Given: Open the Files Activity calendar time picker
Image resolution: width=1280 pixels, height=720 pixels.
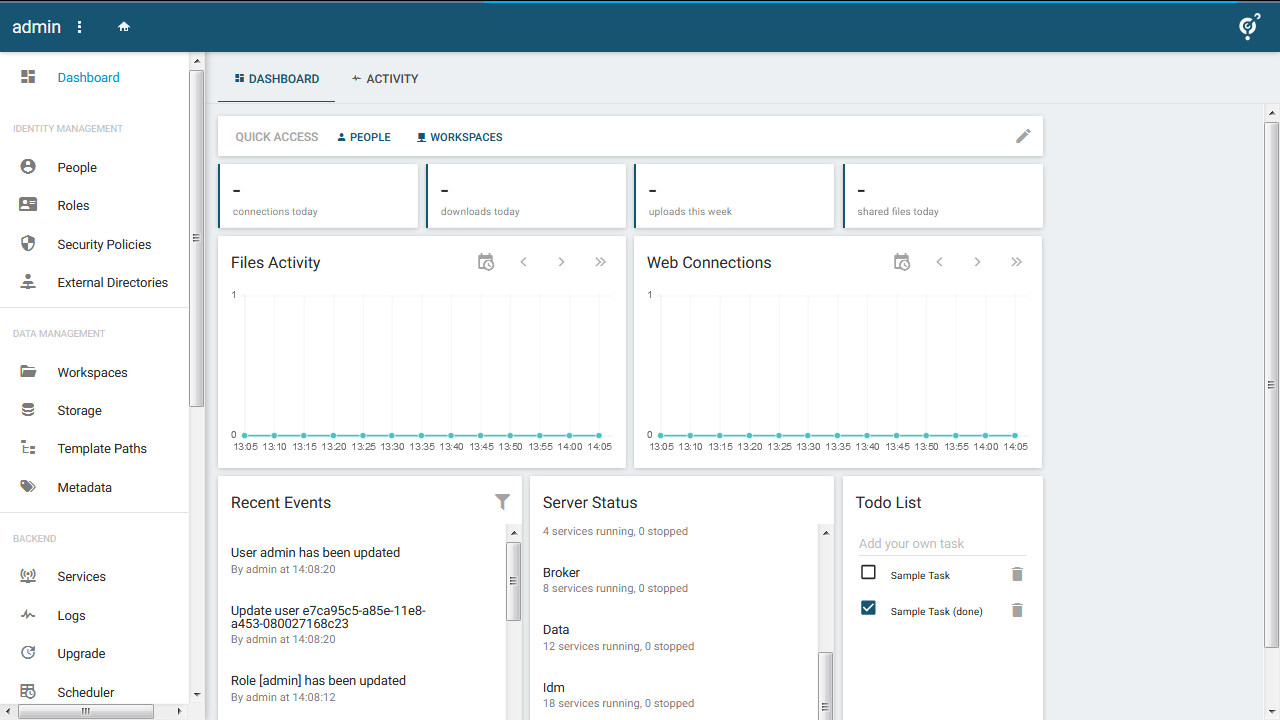Looking at the screenshot, I should coord(486,262).
